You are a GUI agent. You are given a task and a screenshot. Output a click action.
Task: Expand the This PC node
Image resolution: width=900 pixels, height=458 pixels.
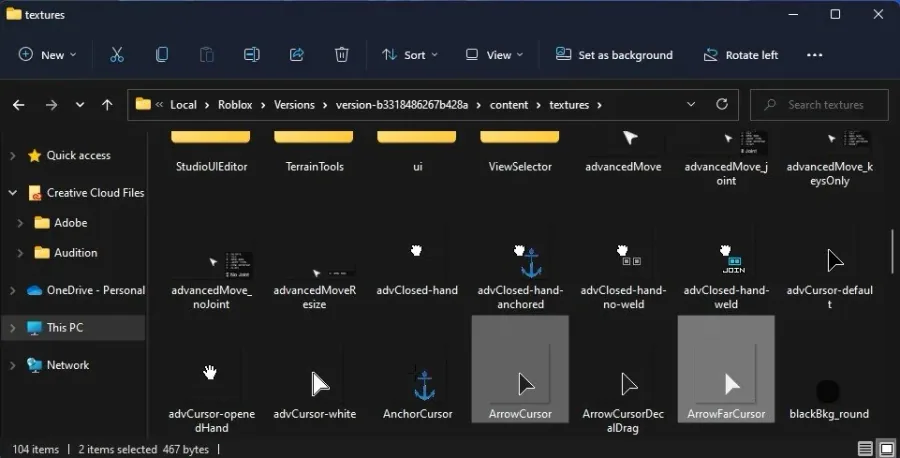click(12, 328)
